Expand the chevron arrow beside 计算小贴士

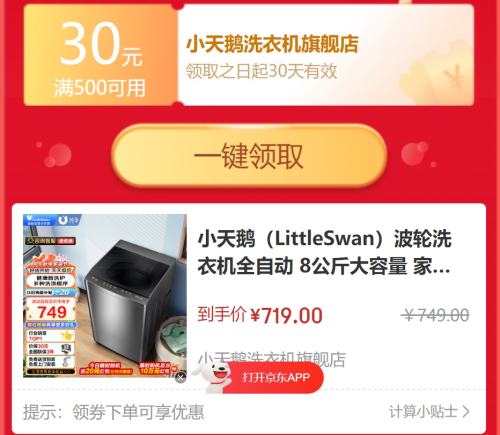(466, 412)
